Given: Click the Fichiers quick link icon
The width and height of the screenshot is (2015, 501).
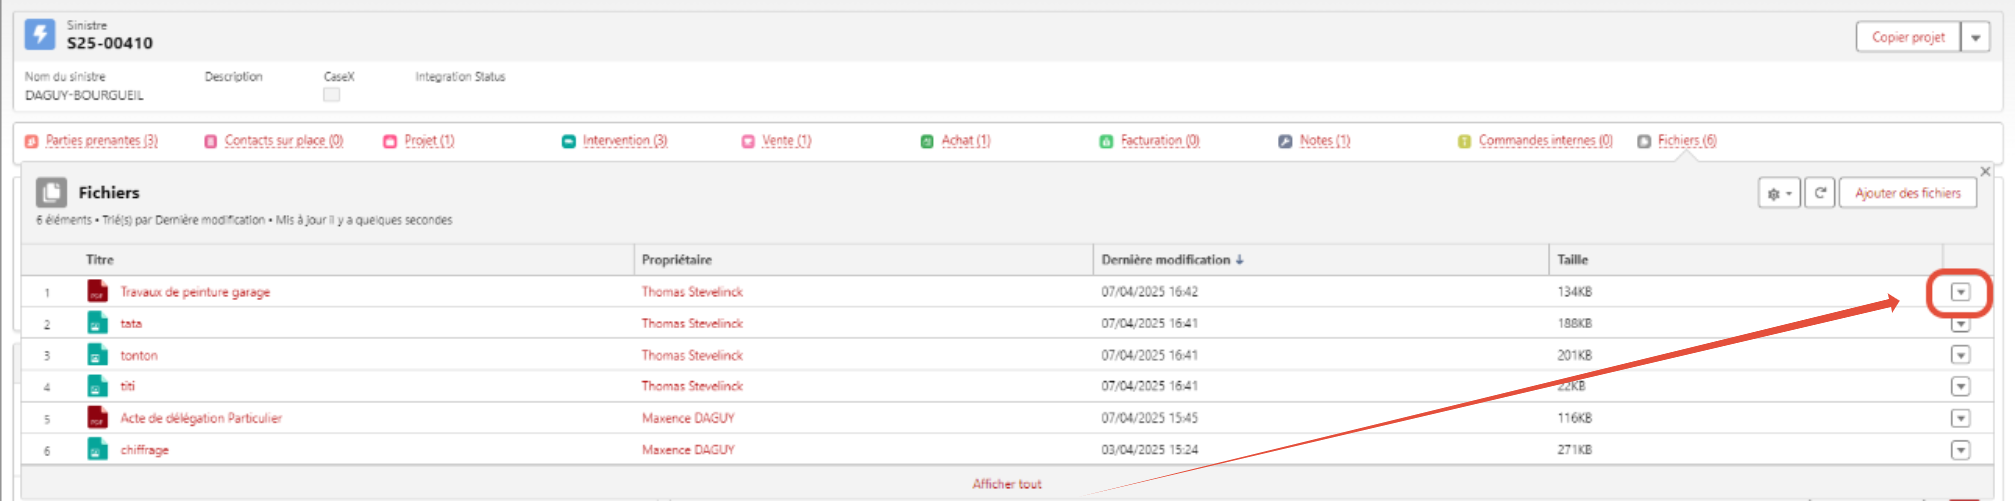Looking at the screenshot, I should tap(1644, 141).
